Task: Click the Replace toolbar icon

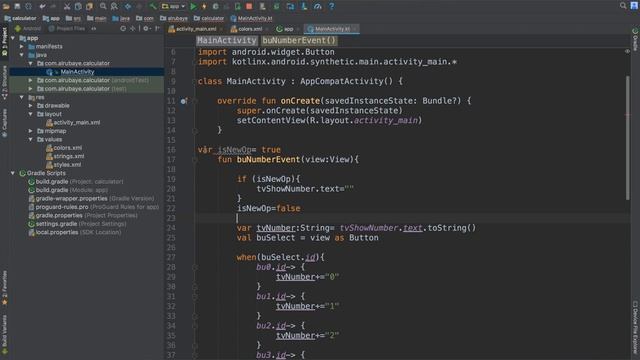Action: pyautogui.click(x=114, y=6)
